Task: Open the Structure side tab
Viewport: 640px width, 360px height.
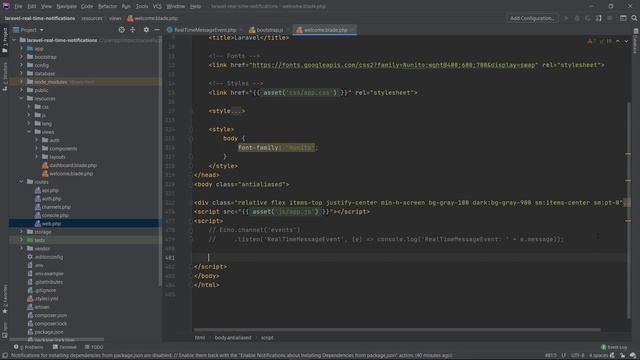Action: (x=5, y=76)
